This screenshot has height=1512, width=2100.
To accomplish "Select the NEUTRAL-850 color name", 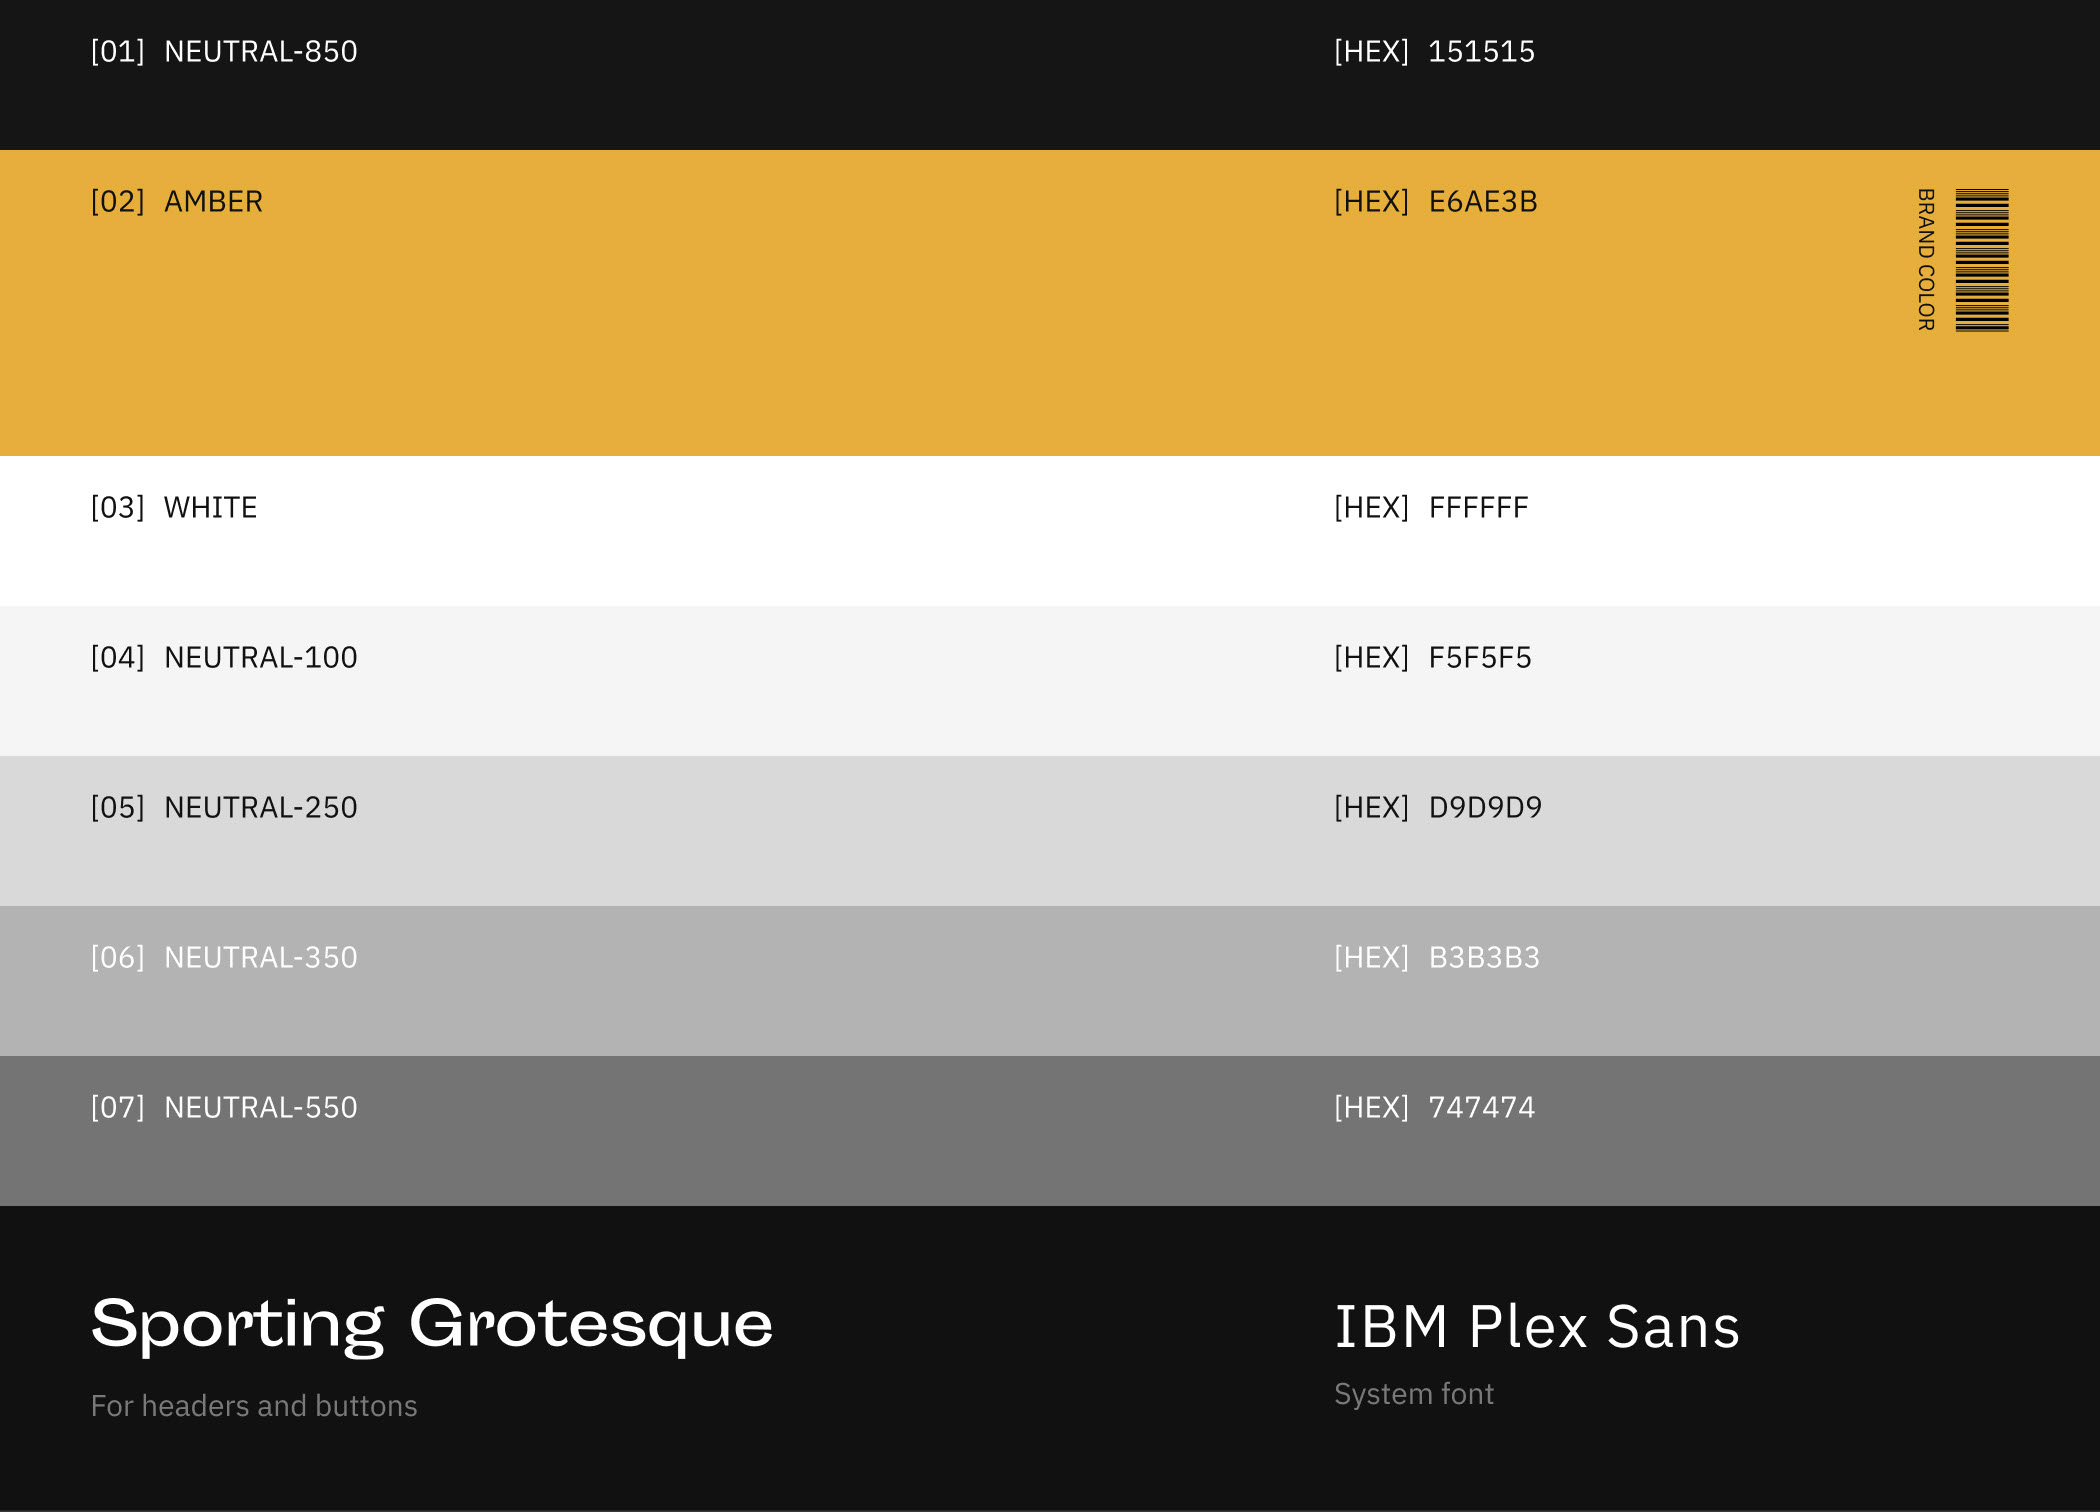I will (x=260, y=52).
